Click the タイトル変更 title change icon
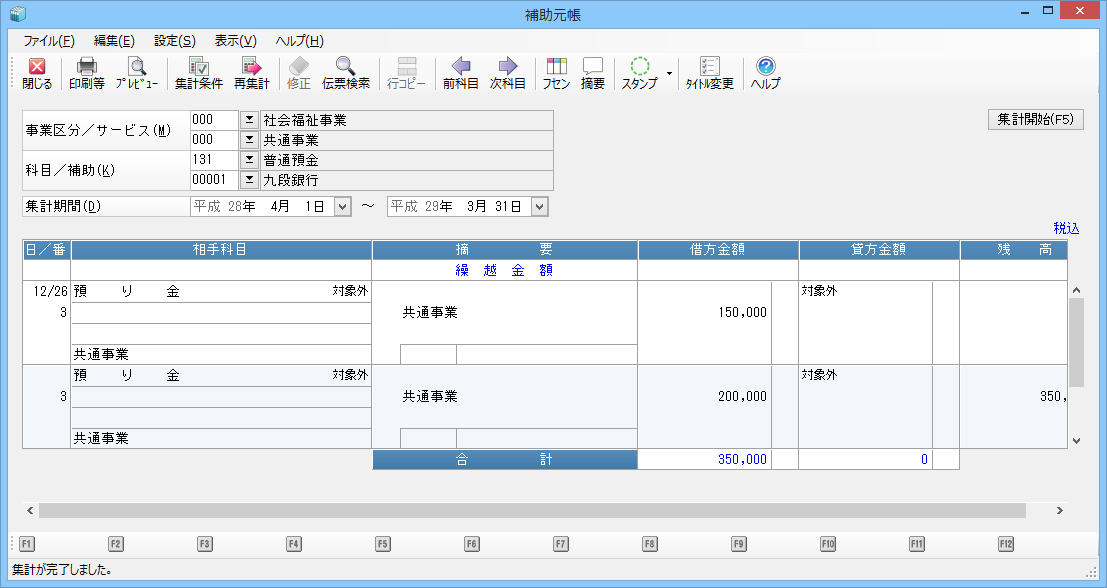The width and height of the screenshot is (1107, 588). [x=709, y=73]
